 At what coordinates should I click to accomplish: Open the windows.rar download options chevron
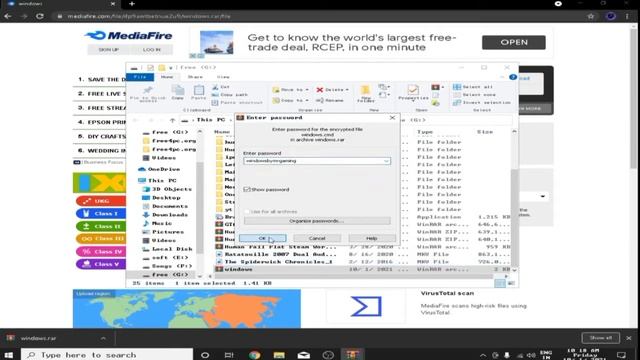coord(103,338)
